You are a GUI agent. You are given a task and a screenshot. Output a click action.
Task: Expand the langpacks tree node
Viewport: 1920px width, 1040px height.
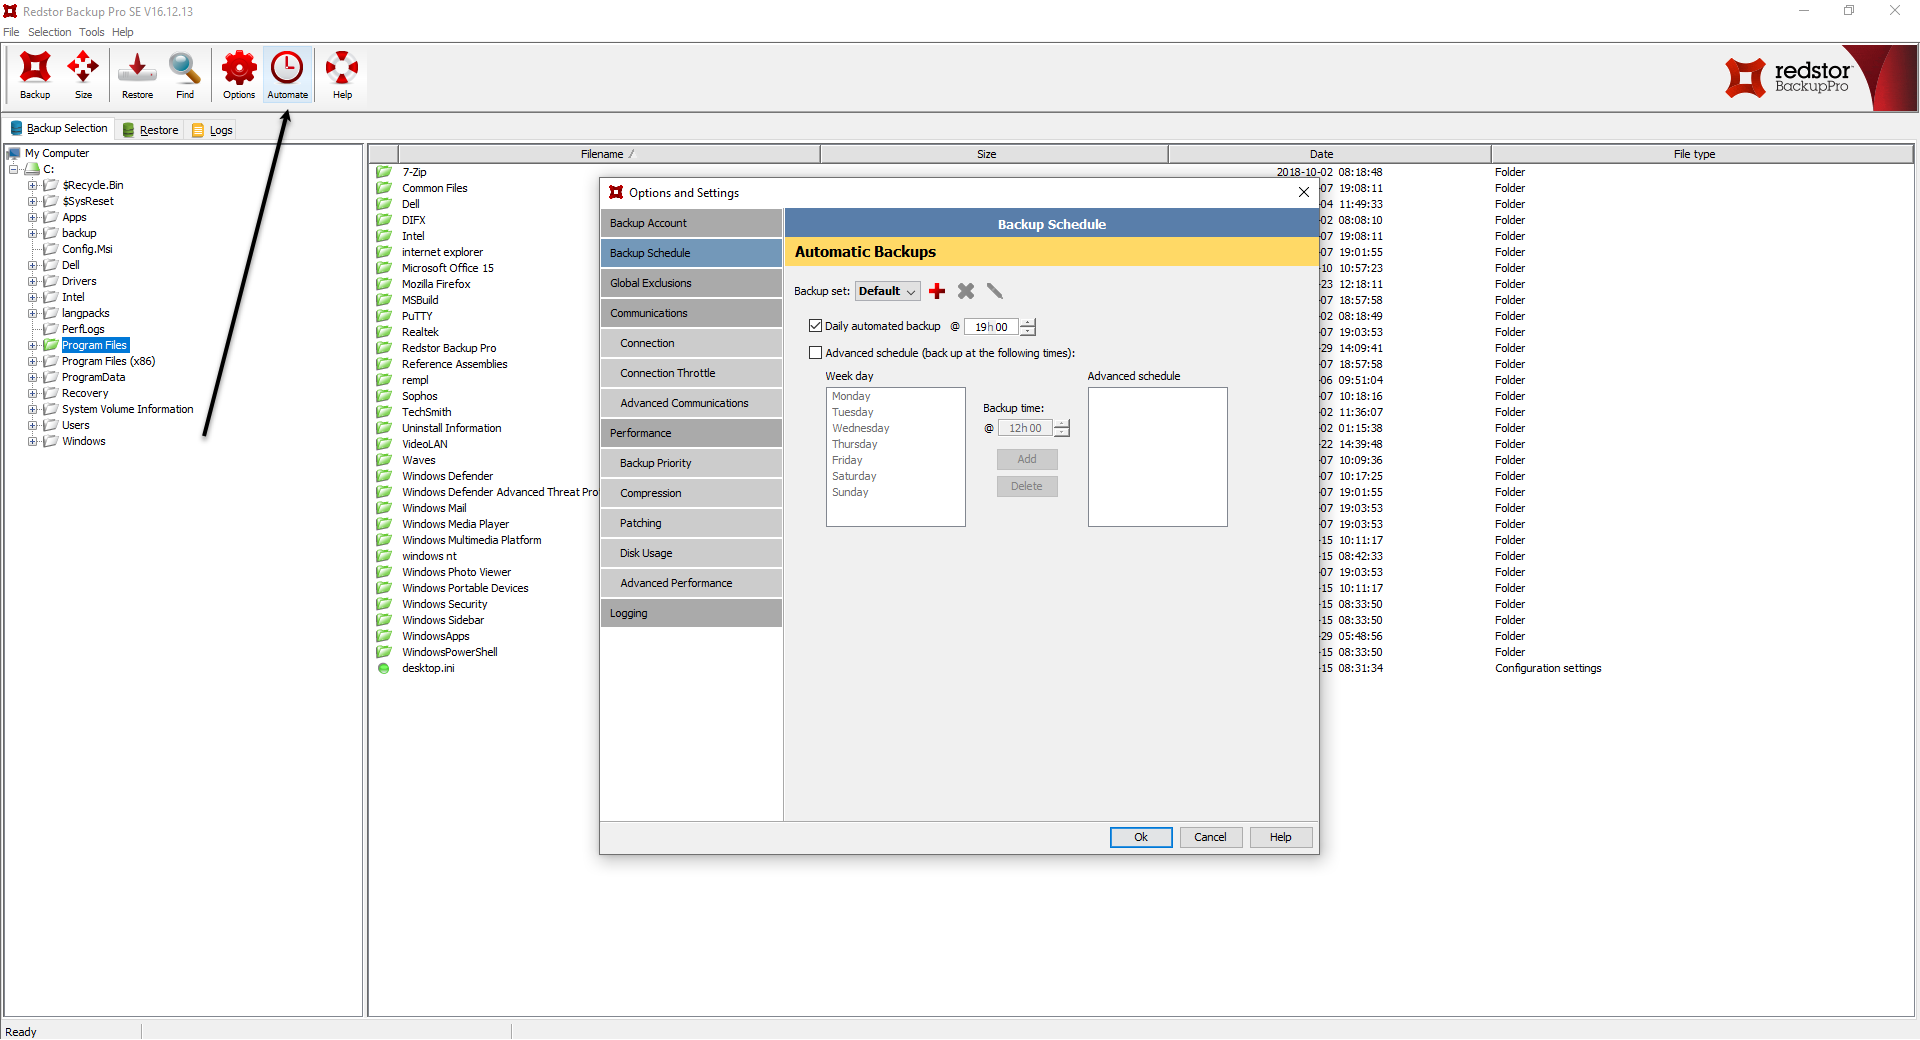click(32, 313)
